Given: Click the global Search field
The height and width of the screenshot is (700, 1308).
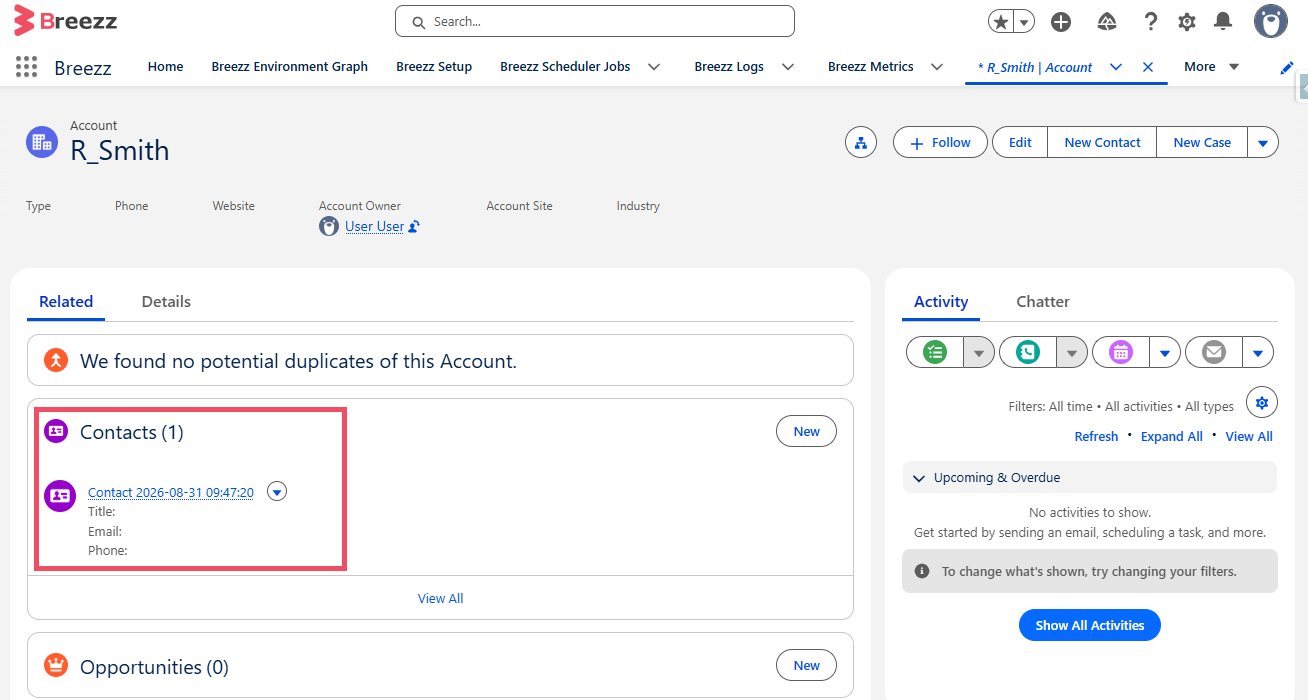Looking at the screenshot, I should pyautogui.click(x=595, y=21).
